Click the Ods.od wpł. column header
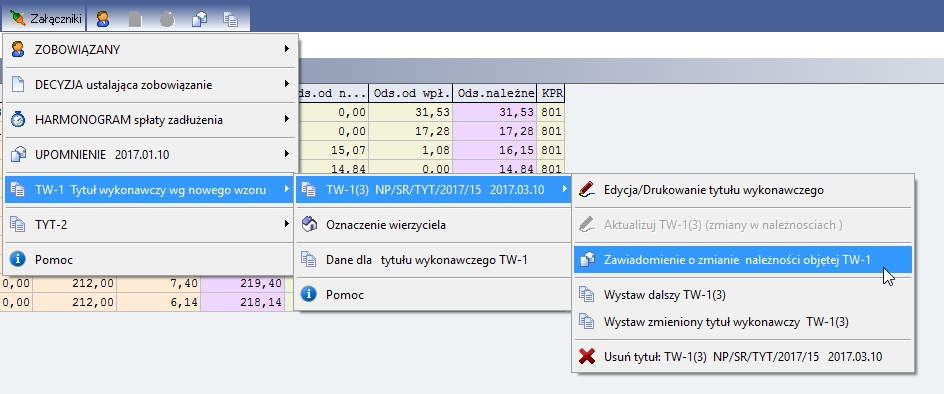The image size is (944, 394). coord(411,93)
